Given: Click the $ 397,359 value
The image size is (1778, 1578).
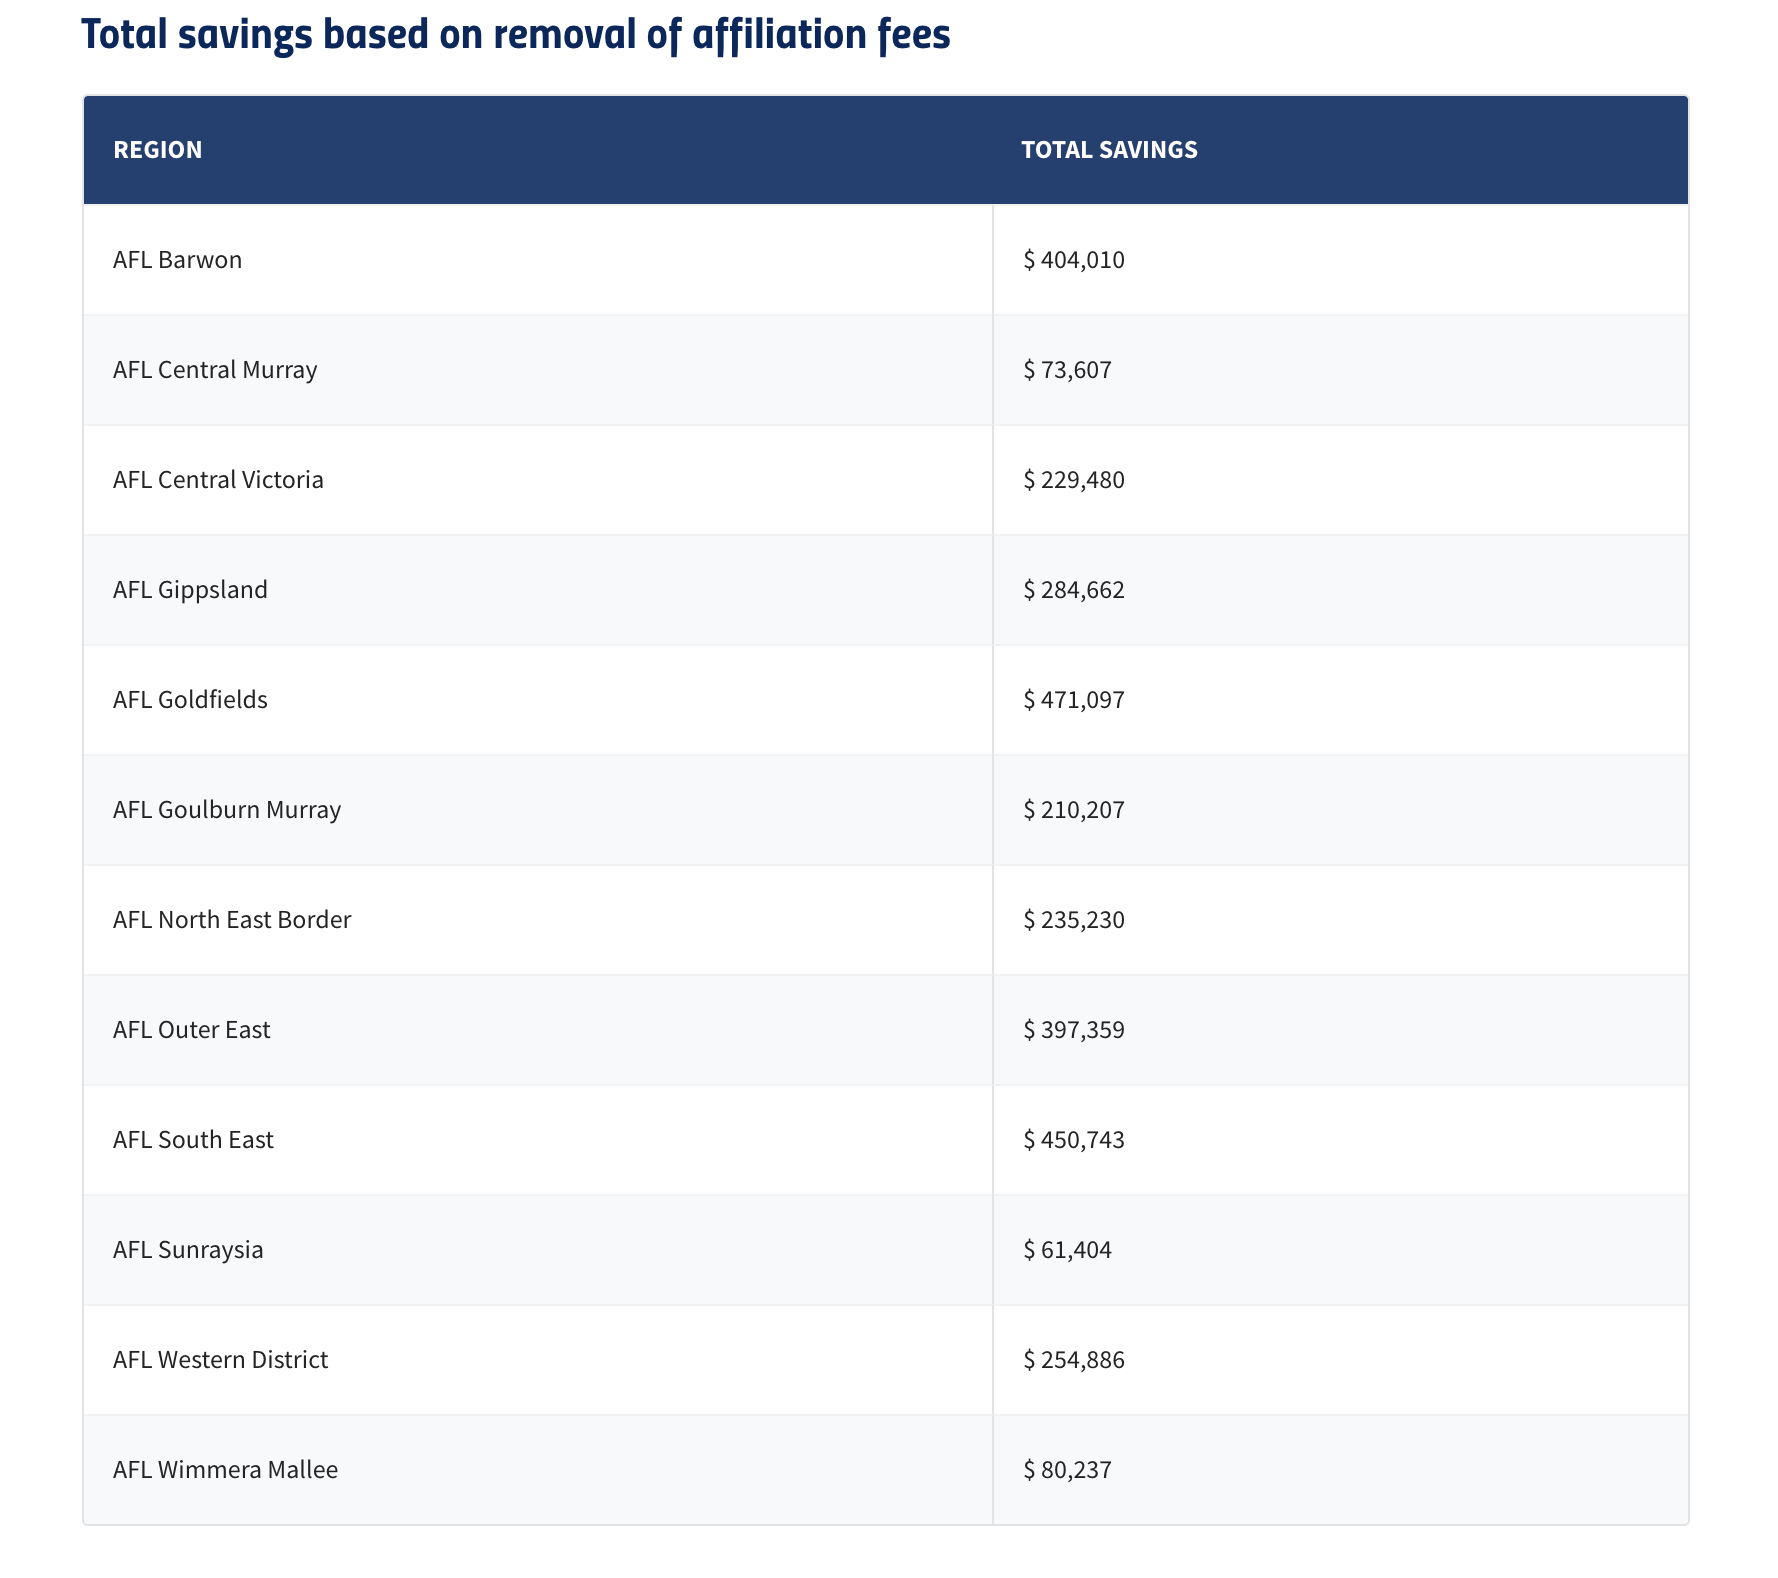Looking at the screenshot, I should (x=1074, y=1030).
